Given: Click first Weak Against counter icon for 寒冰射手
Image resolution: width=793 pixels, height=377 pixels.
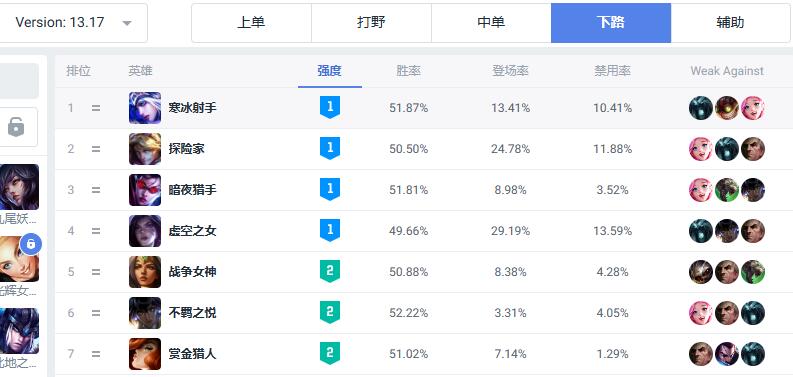Looking at the screenshot, I should pos(701,108).
